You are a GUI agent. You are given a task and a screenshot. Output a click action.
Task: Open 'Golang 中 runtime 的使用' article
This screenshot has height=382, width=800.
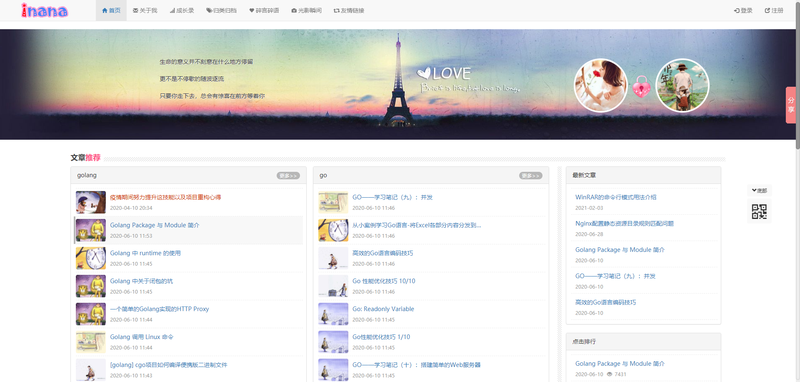point(145,253)
